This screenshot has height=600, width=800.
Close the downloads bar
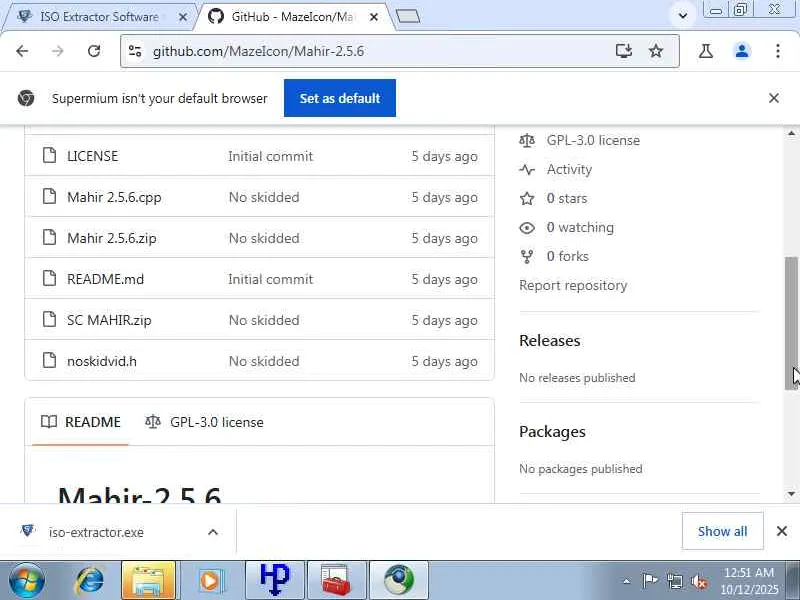point(781,531)
